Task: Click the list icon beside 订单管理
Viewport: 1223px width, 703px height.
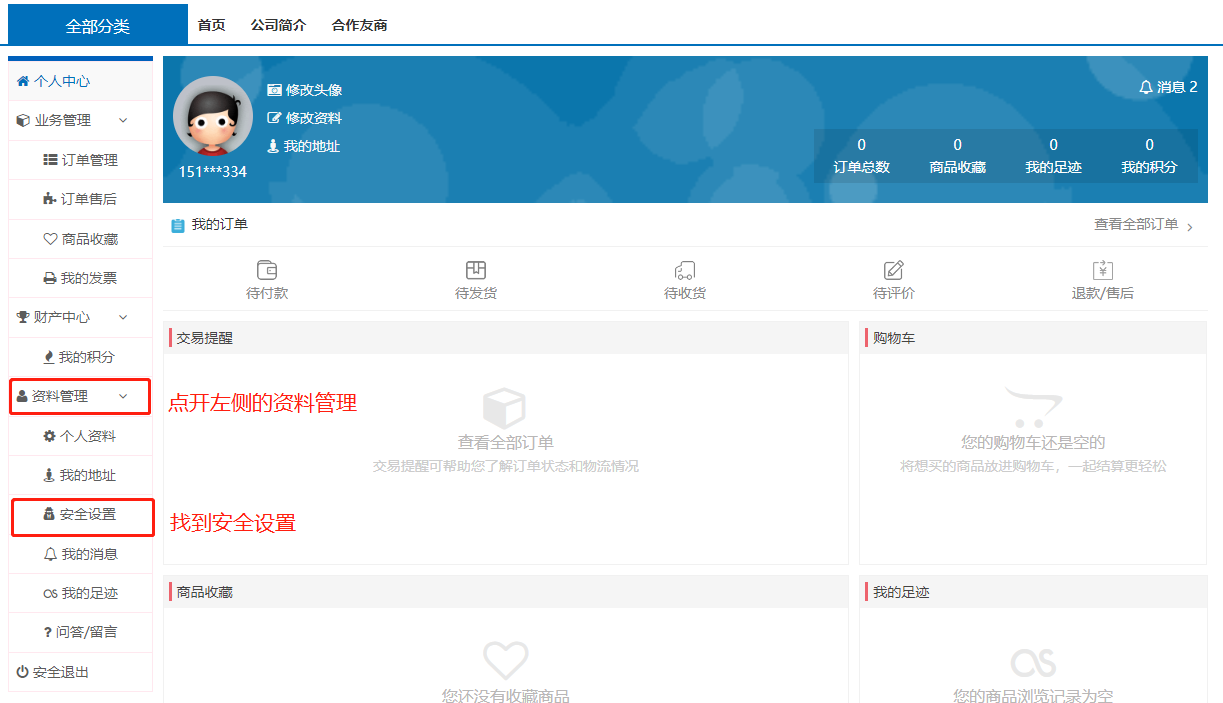Action: coord(50,160)
